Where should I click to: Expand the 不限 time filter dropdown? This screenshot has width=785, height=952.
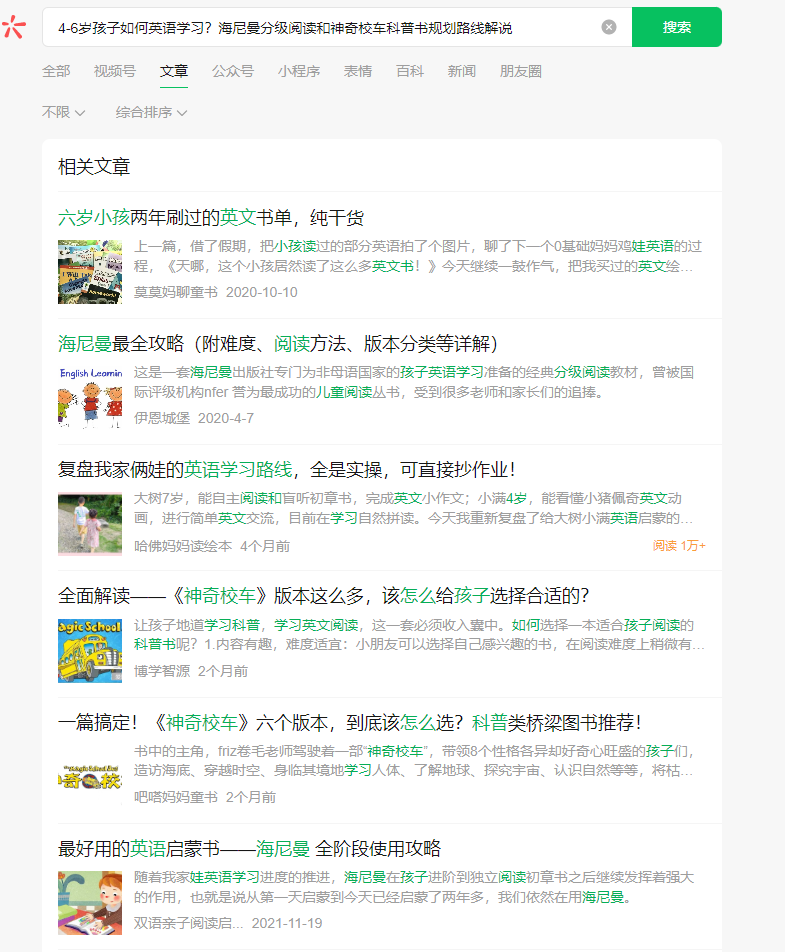[x=63, y=112]
